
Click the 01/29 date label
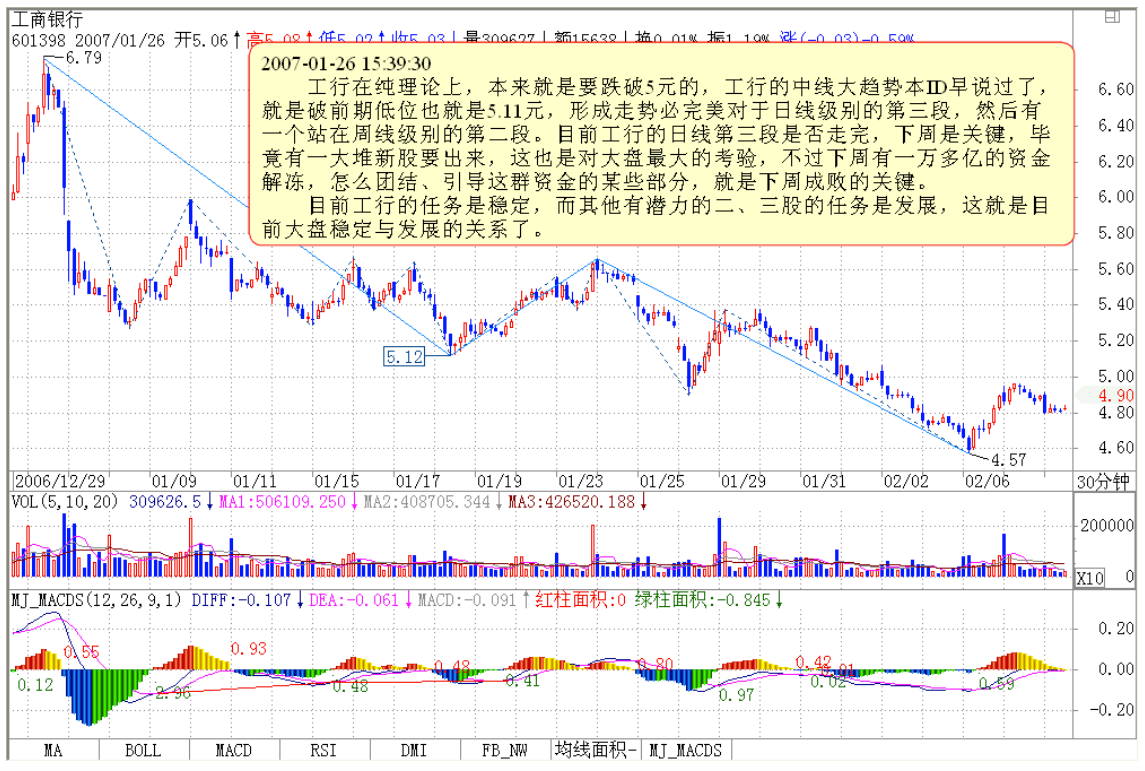pos(743,481)
